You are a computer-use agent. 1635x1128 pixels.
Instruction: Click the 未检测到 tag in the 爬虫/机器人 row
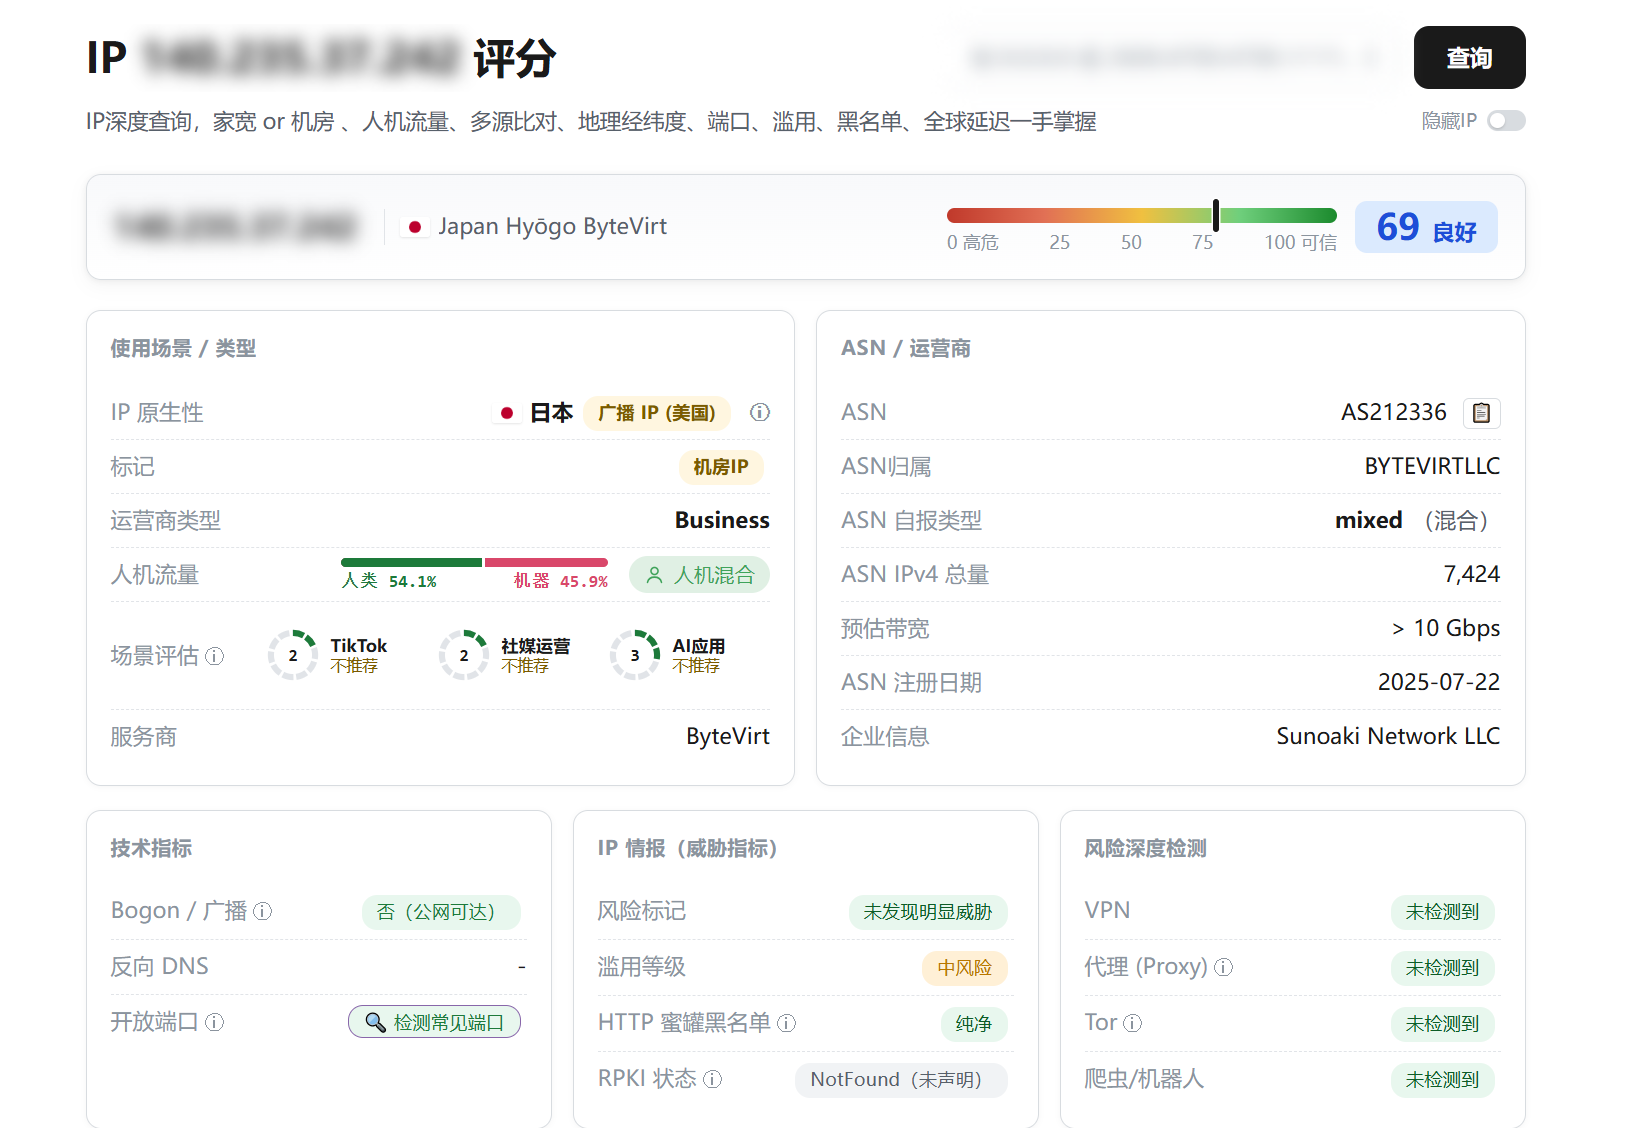coord(1442,1080)
